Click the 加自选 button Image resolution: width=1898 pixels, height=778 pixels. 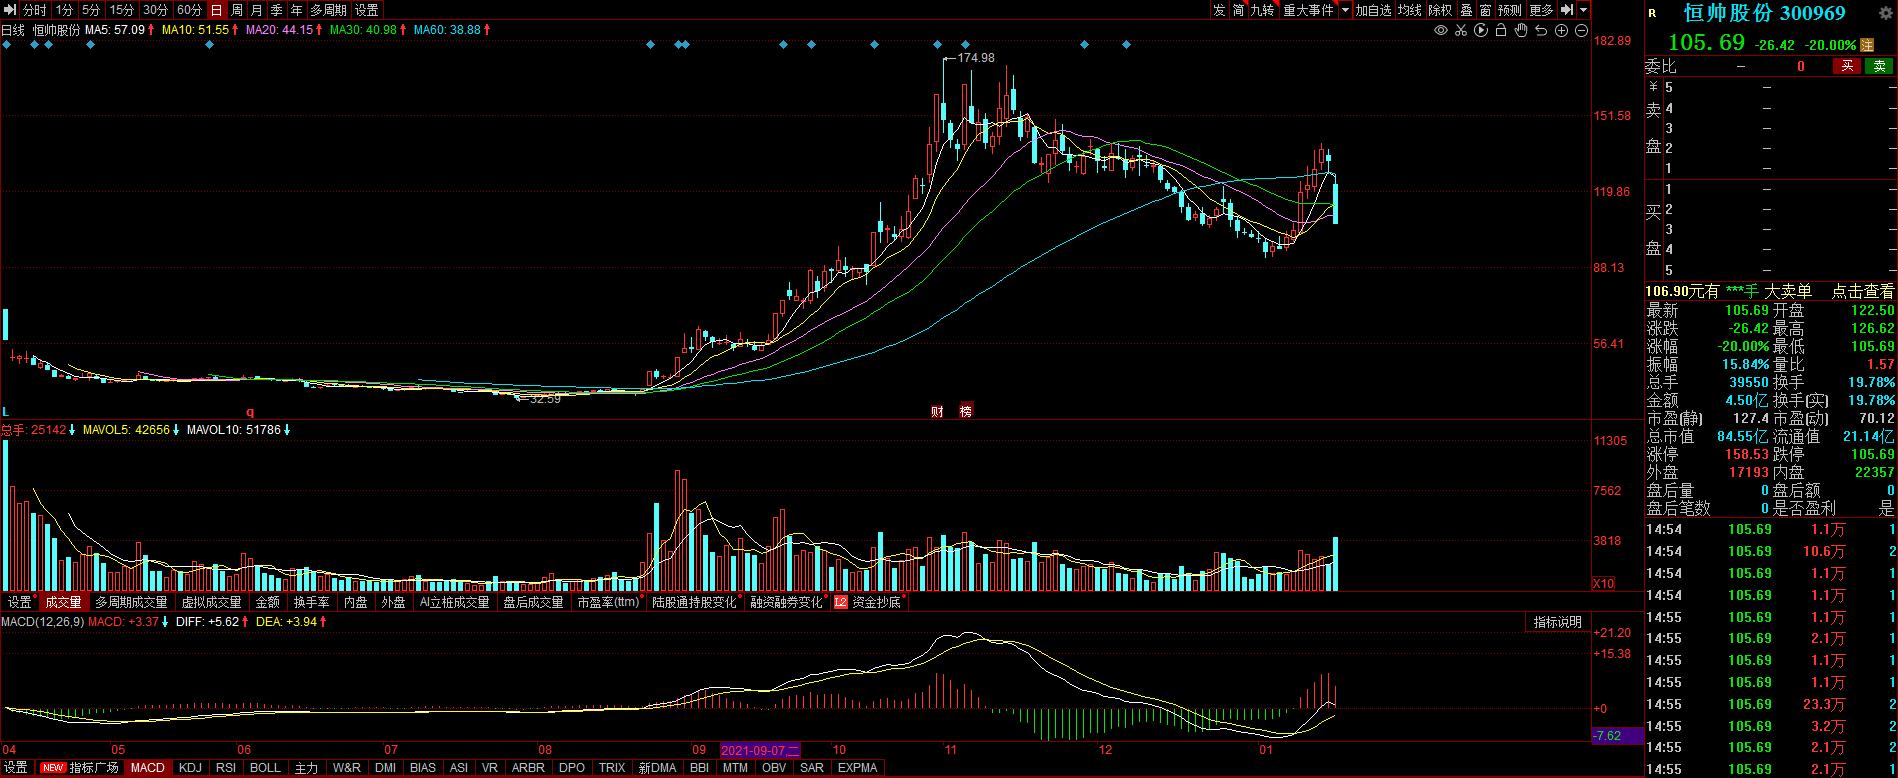tap(1374, 10)
